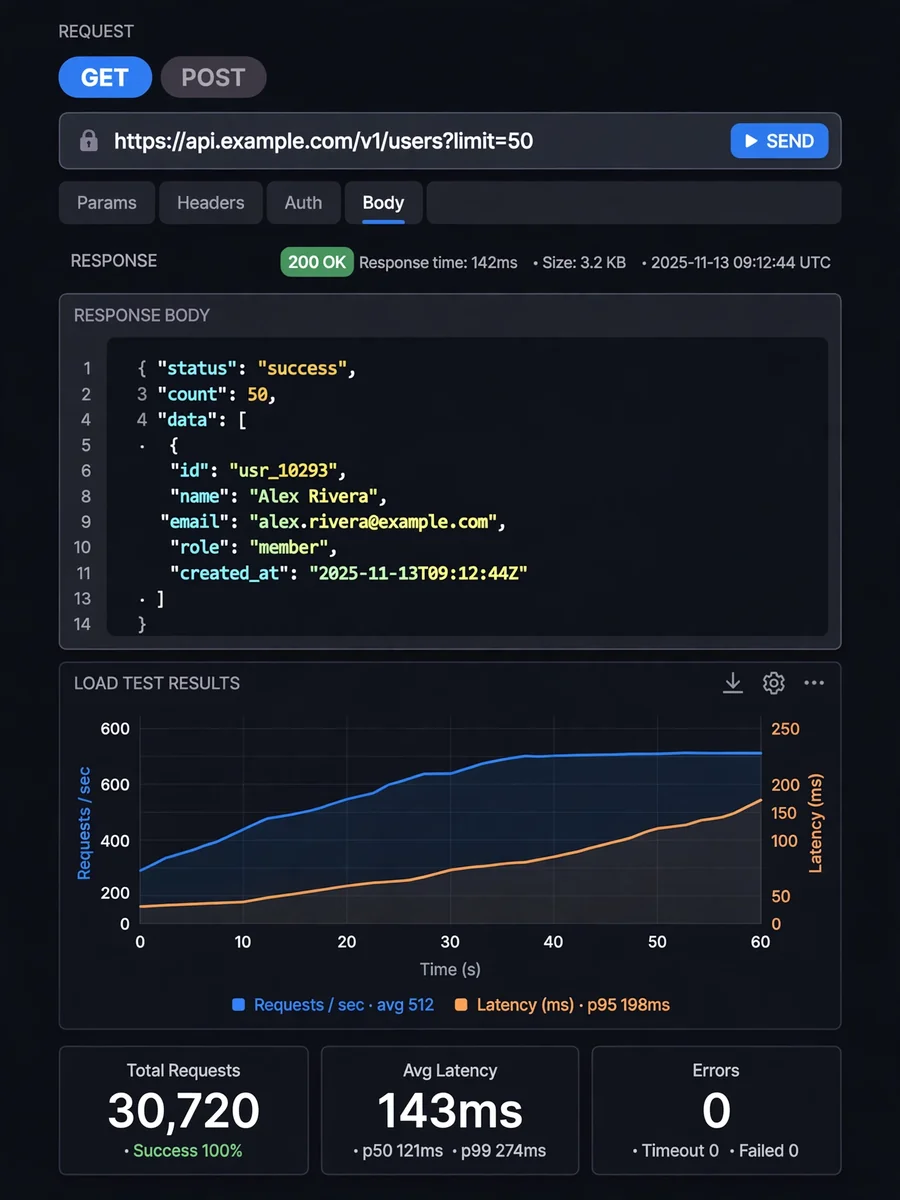Select the Body tab

pos(383,203)
